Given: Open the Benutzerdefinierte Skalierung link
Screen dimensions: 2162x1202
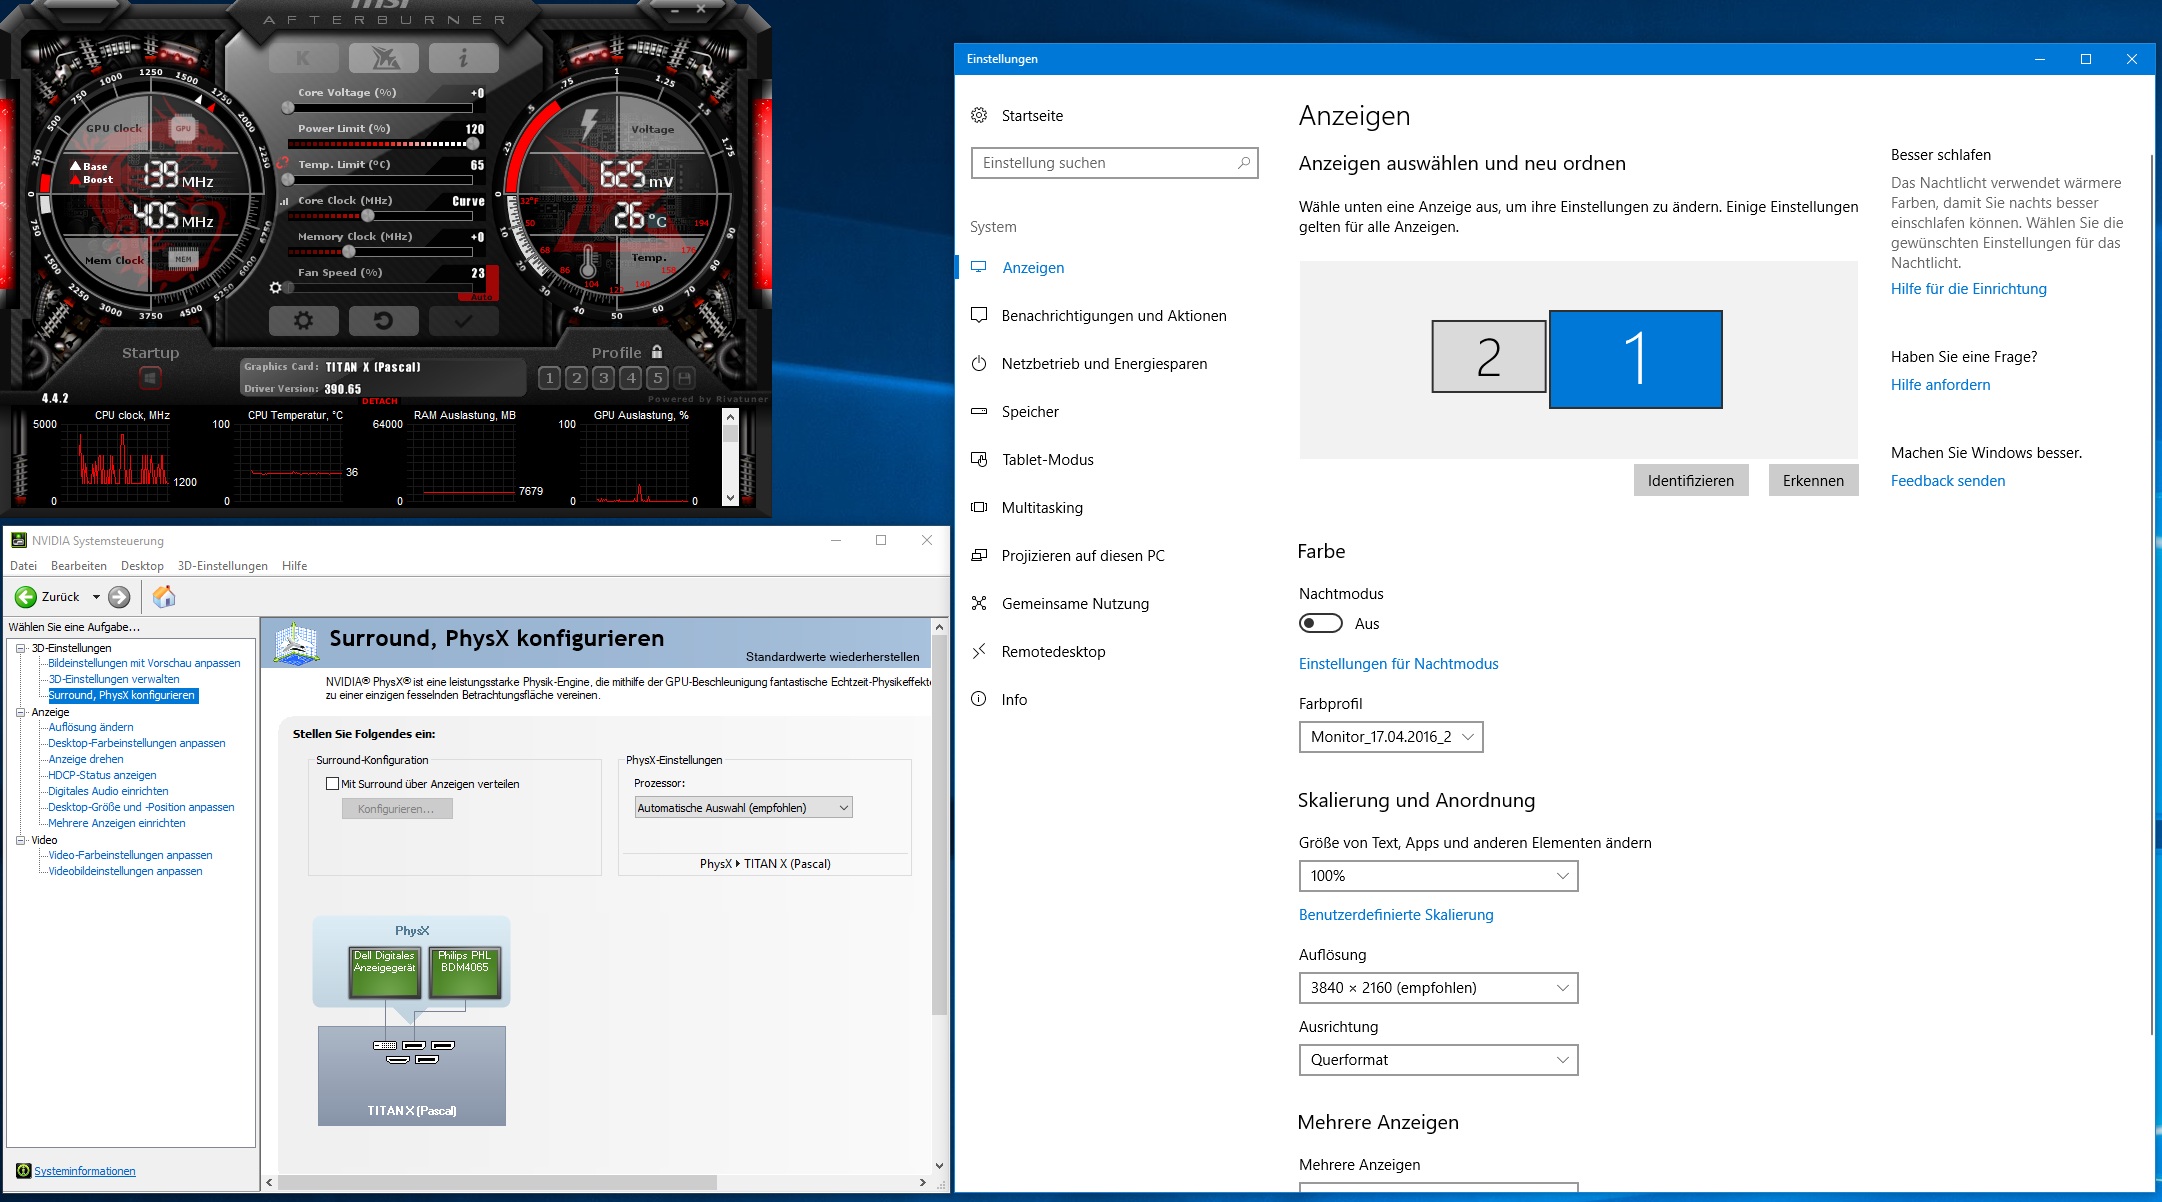Looking at the screenshot, I should click(1395, 915).
